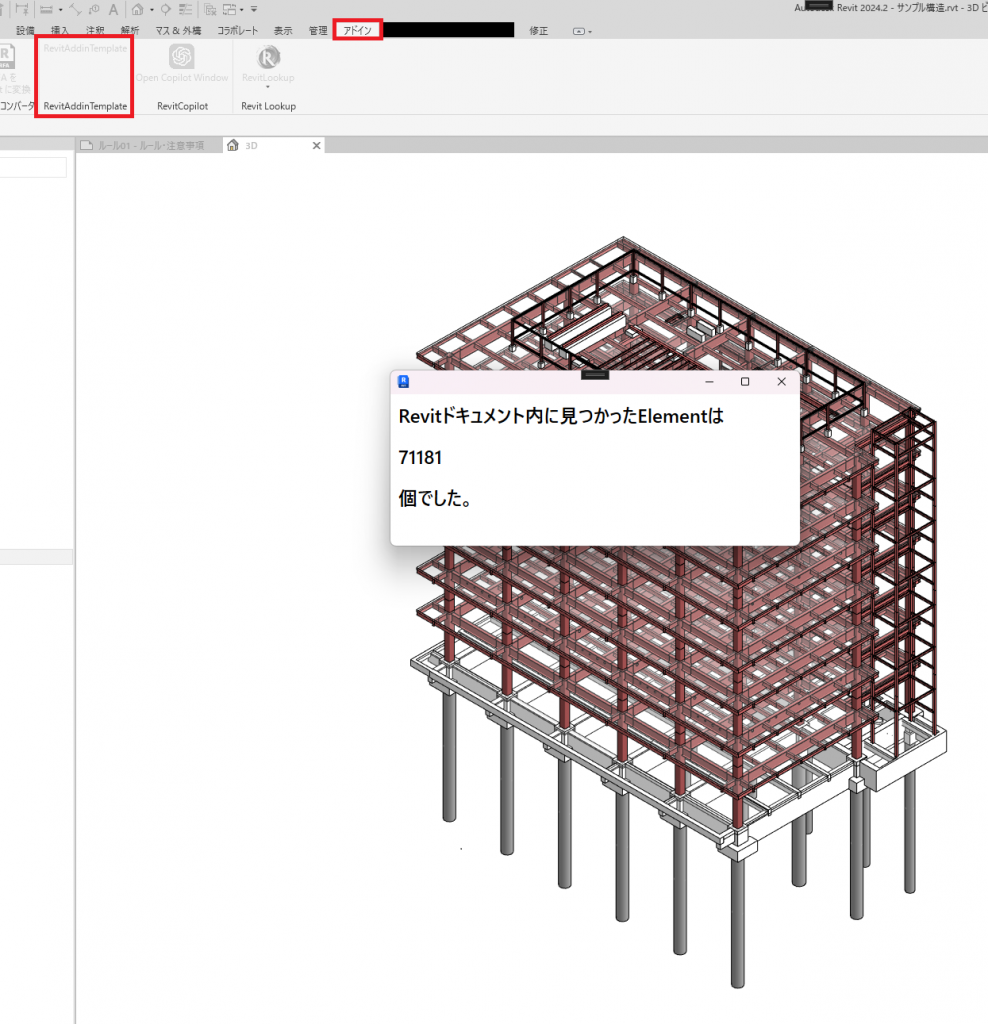Open Customize Quick Access Toolbar dropdown
Screen dimensions: 988x1024
point(254,9)
